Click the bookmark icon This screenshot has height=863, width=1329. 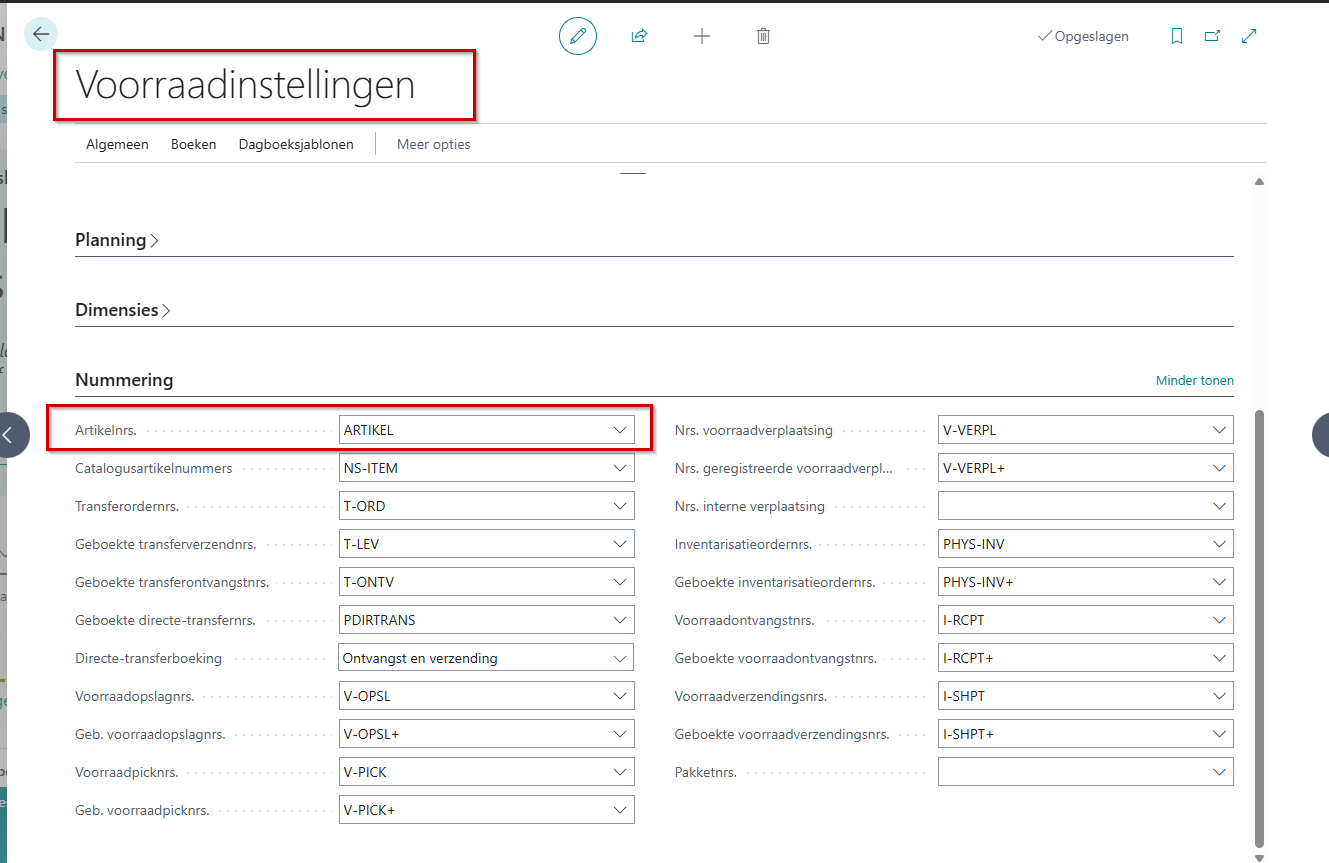tap(1177, 36)
